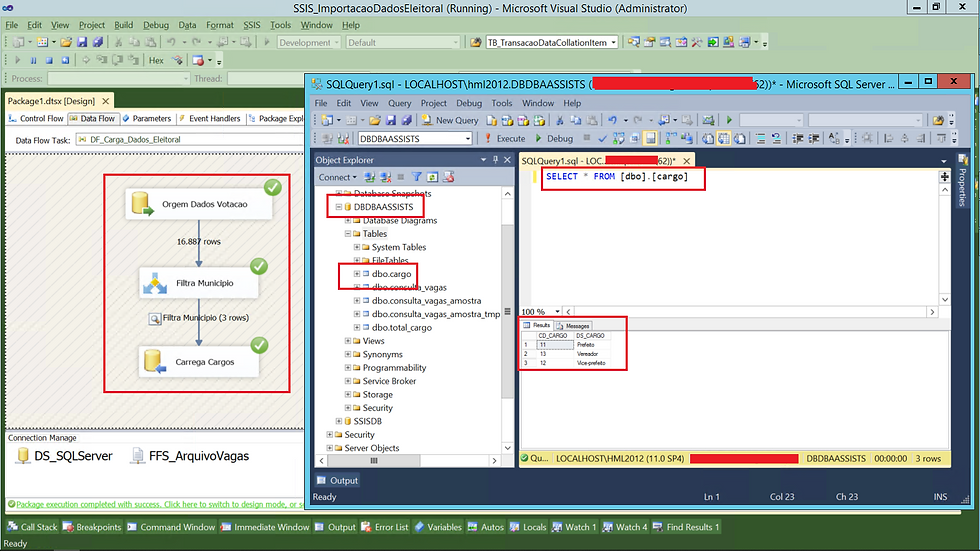Select the DS_SQLServer connection manager
Viewport: 980px width, 551px height.
tap(65, 456)
